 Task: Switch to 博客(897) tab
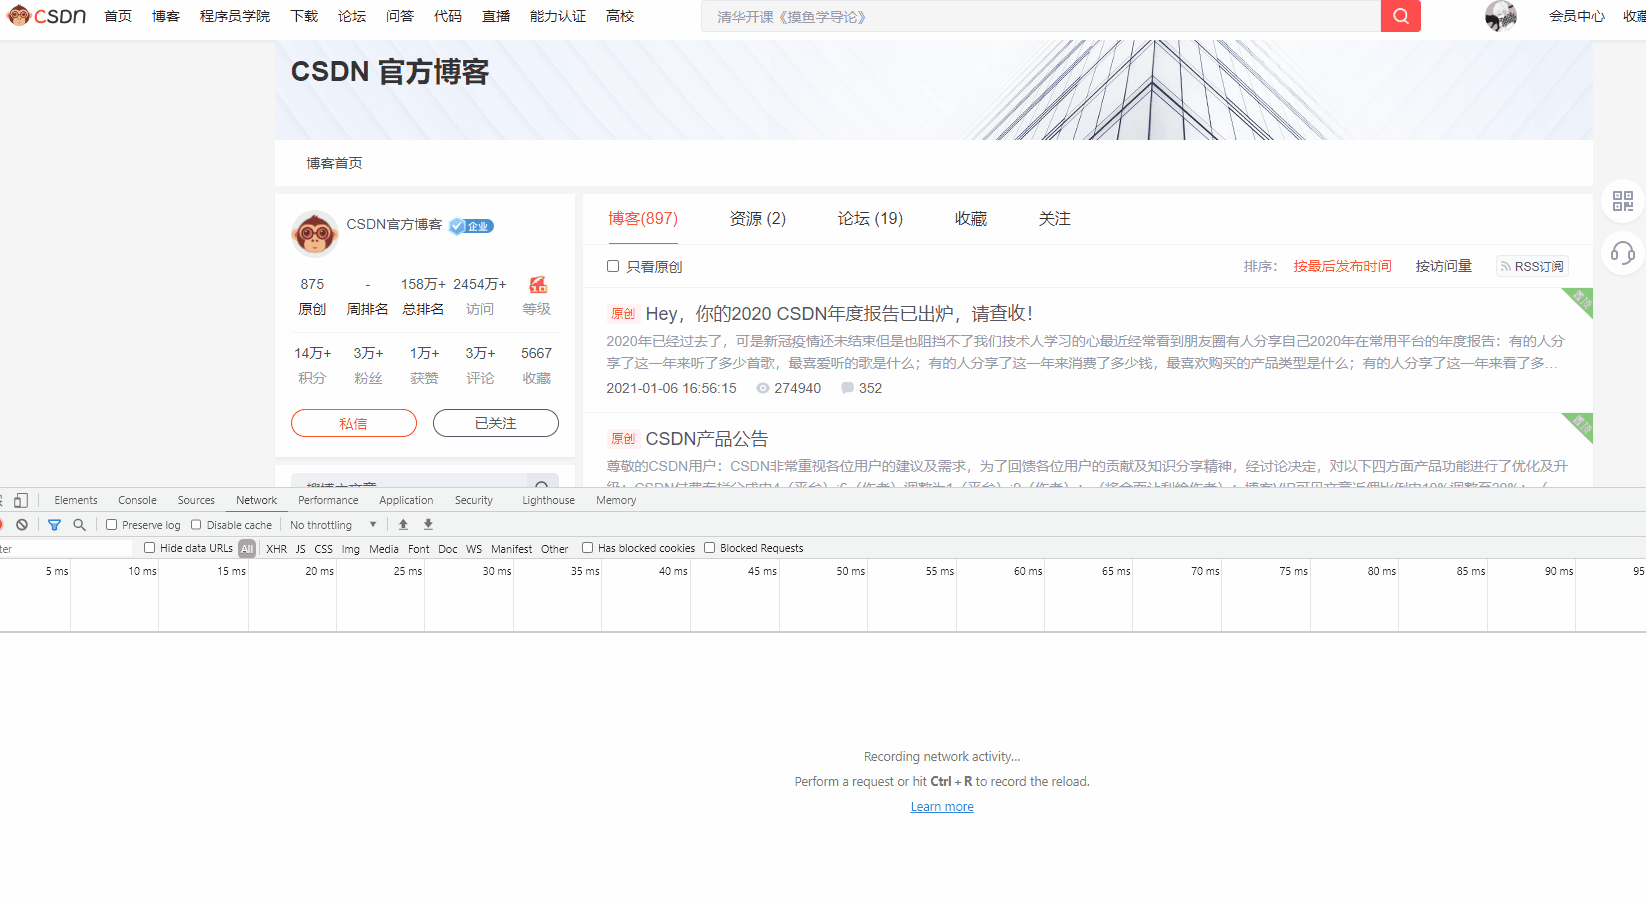[643, 218]
